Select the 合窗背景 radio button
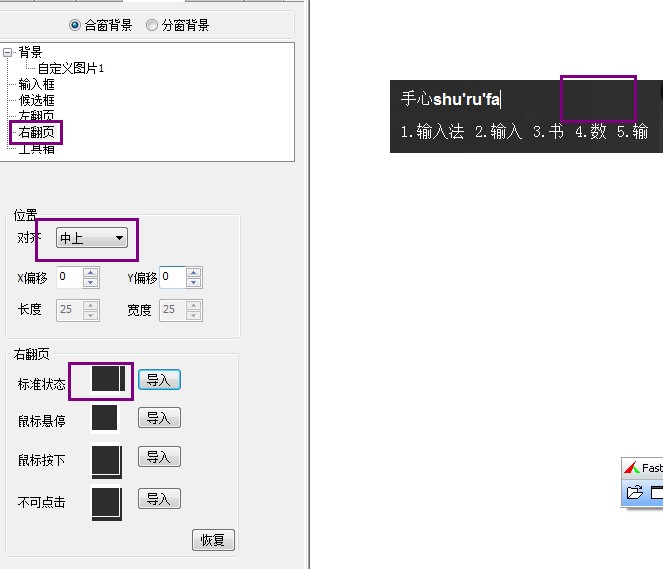 (75, 25)
